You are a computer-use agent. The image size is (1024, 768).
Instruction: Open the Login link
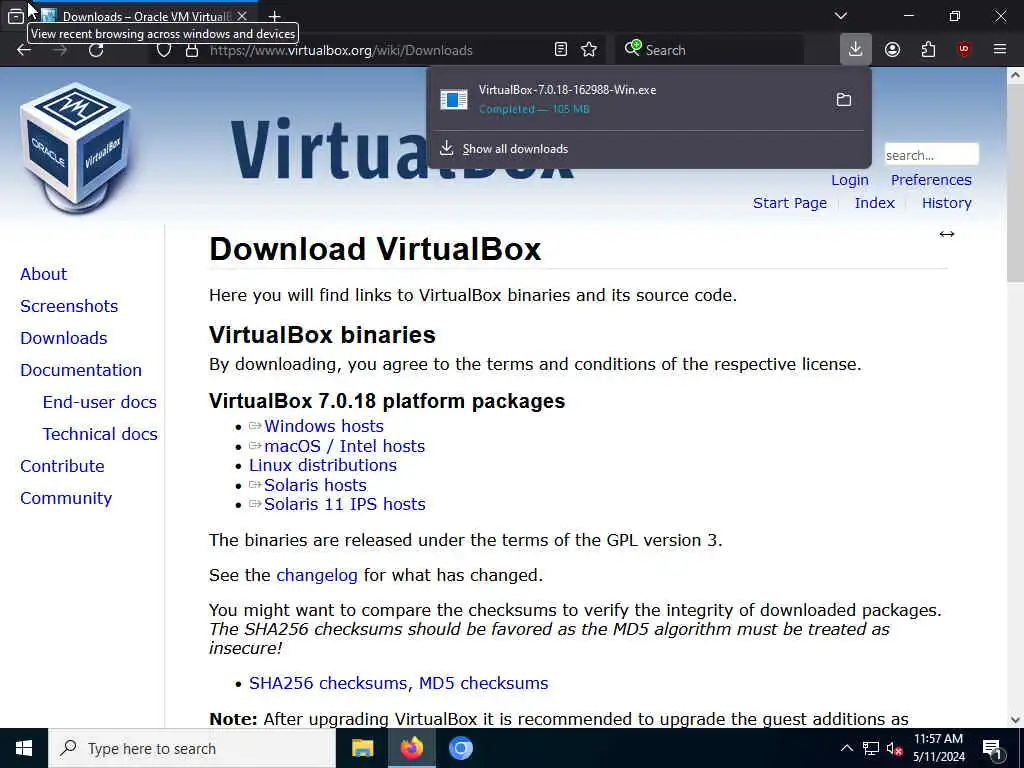(x=850, y=180)
